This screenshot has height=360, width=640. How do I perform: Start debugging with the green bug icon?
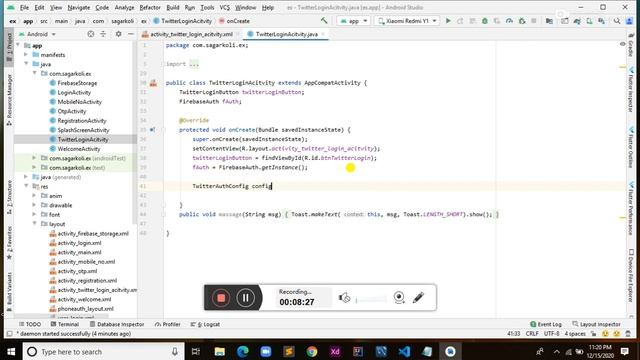point(484,21)
